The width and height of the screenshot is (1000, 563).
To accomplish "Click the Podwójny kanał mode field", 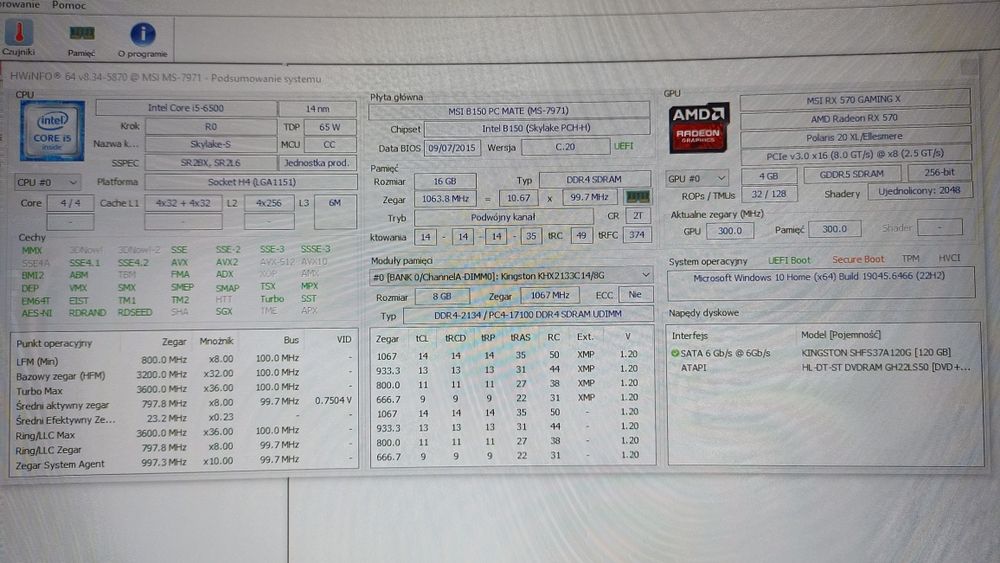I will pyautogui.click(x=503, y=217).
